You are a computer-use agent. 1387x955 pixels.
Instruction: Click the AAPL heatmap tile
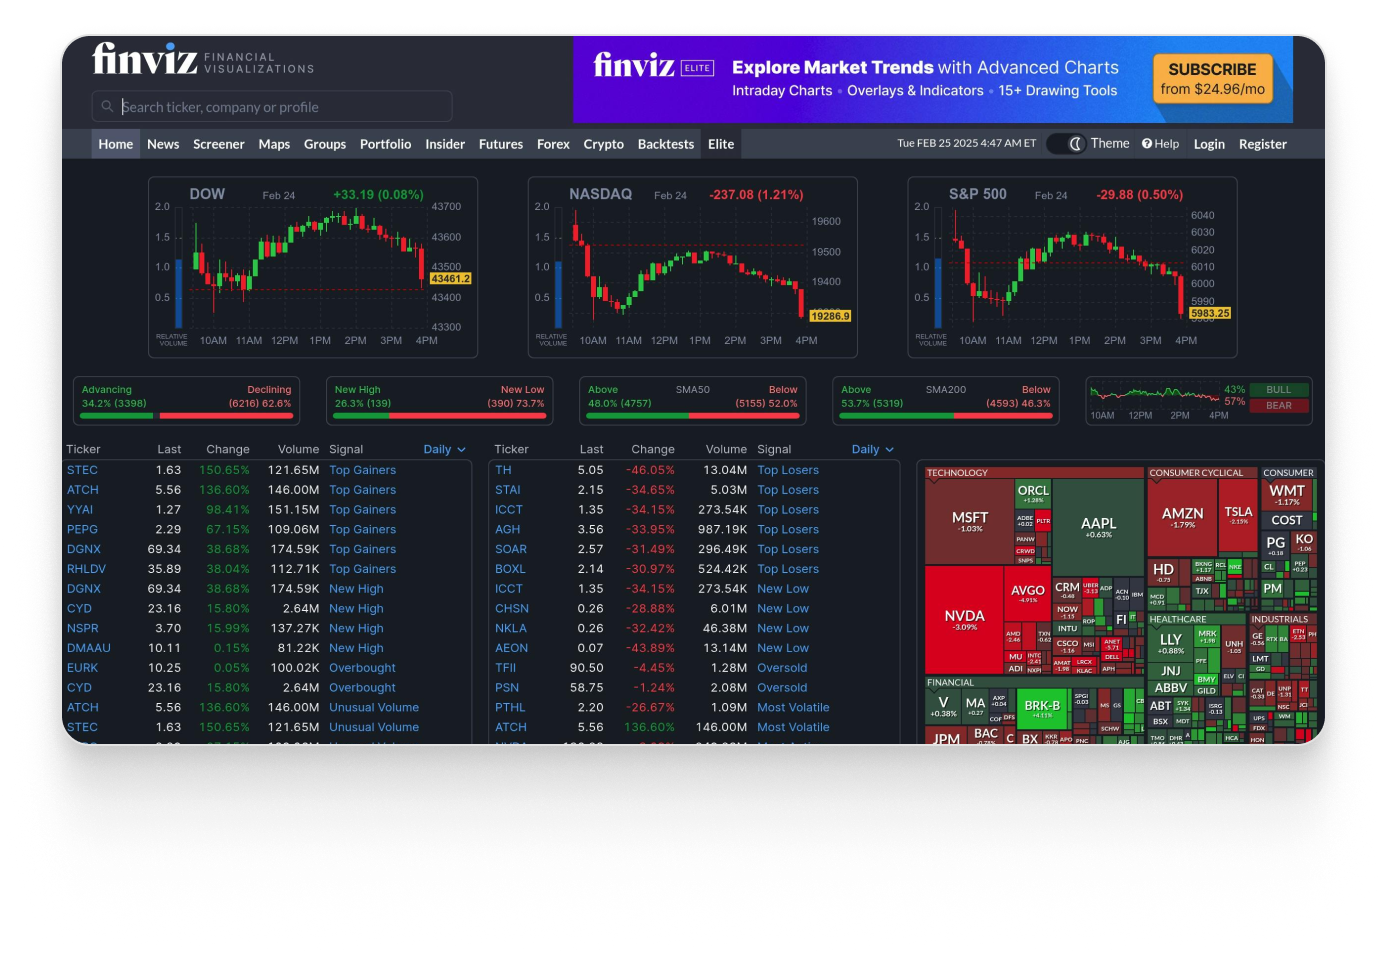coord(1097,526)
